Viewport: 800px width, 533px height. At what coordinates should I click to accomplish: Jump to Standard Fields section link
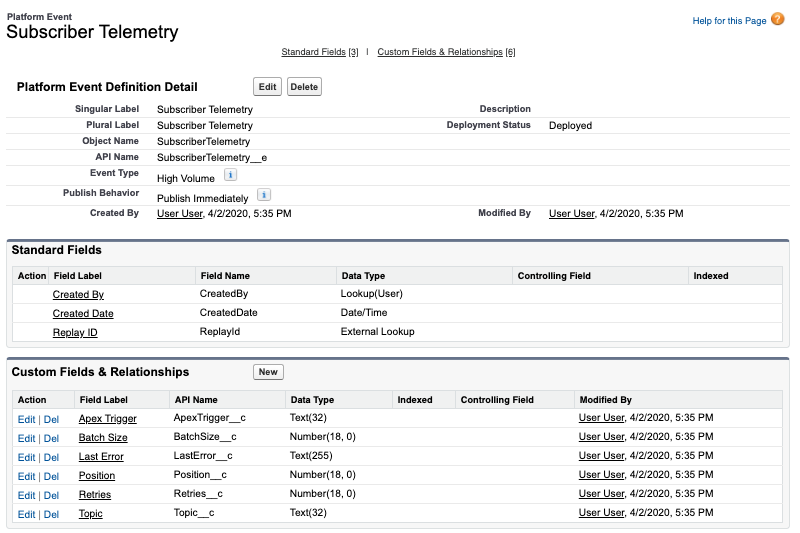click(313, 52)
